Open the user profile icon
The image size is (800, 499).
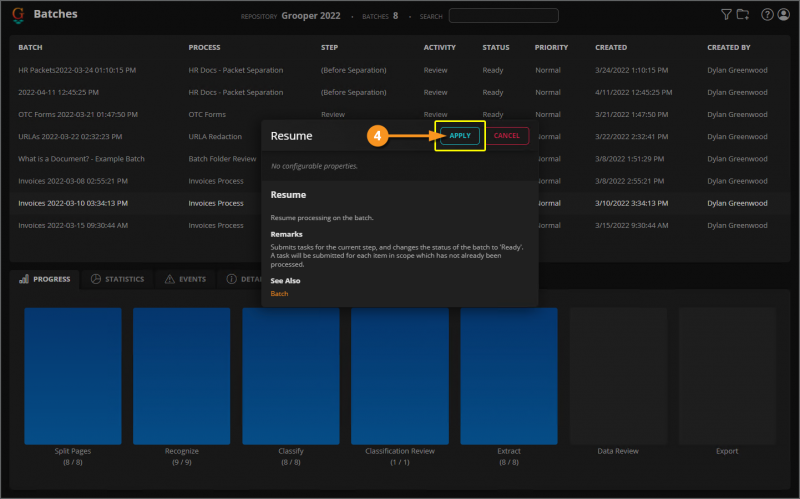(x=783, y=15)
